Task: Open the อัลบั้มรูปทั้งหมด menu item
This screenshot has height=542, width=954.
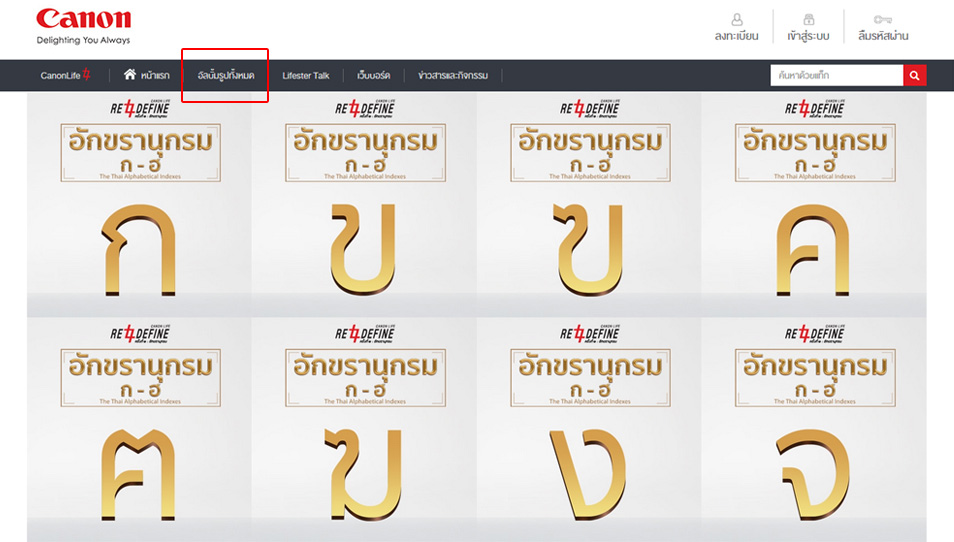Action: tap(225, 76)
